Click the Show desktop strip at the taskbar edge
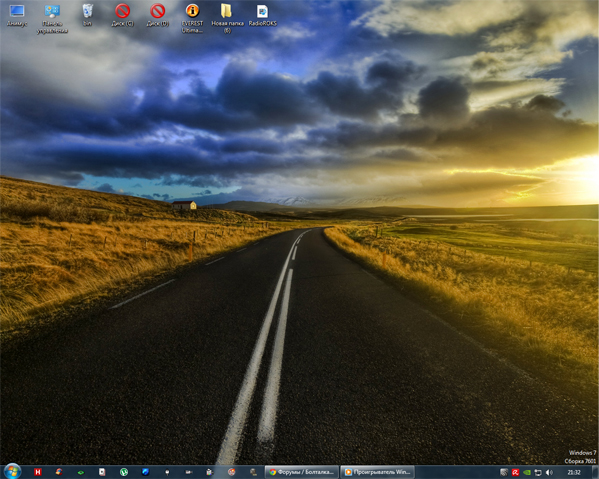This screenshot has height=479, width=599. (595, 472)
